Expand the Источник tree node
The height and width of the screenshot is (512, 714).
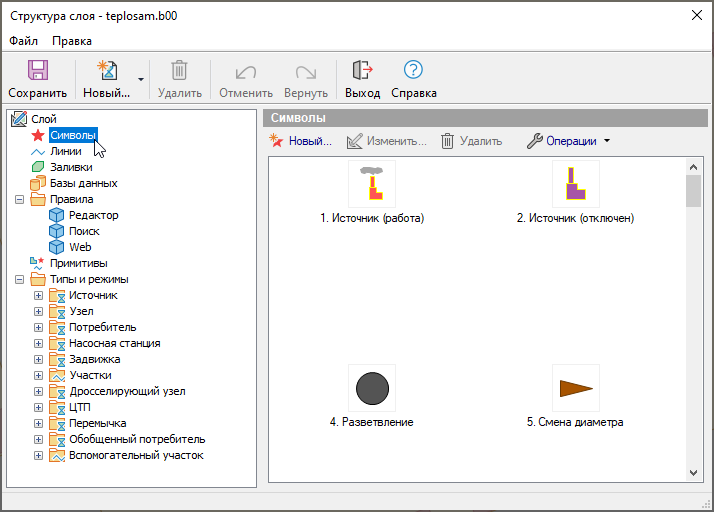coord(39,295)
